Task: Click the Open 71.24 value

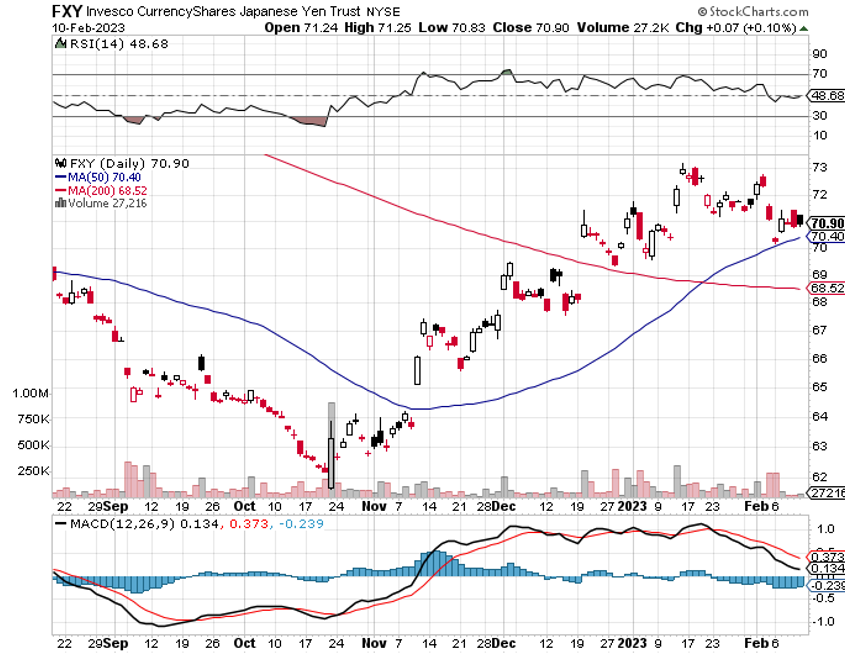Action: click(300, 27)
